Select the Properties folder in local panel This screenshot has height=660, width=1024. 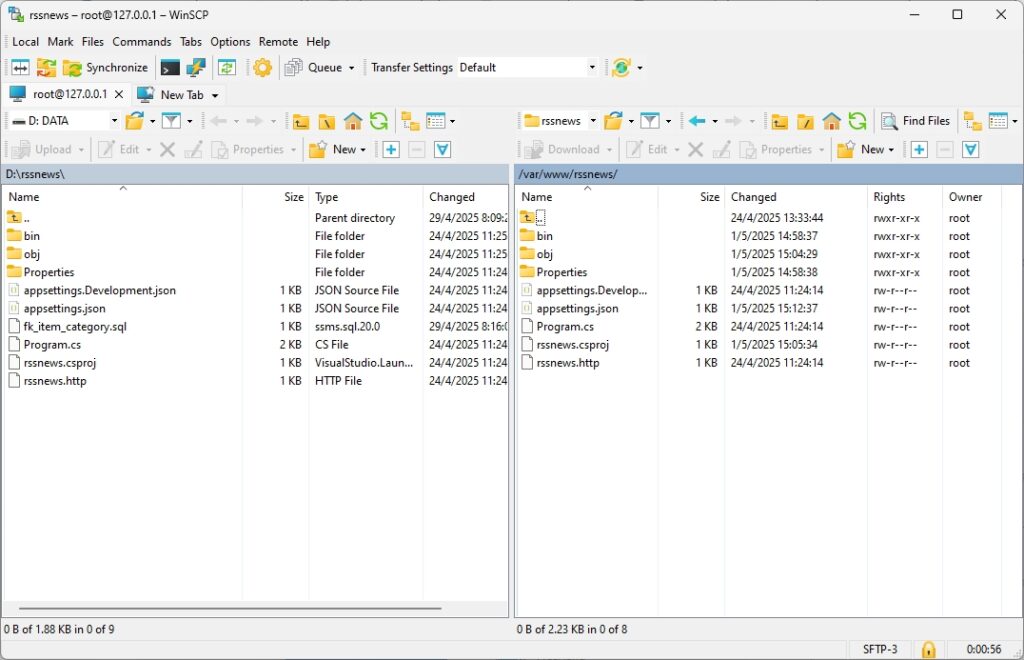pyautogui.click(x=49, y=272)
